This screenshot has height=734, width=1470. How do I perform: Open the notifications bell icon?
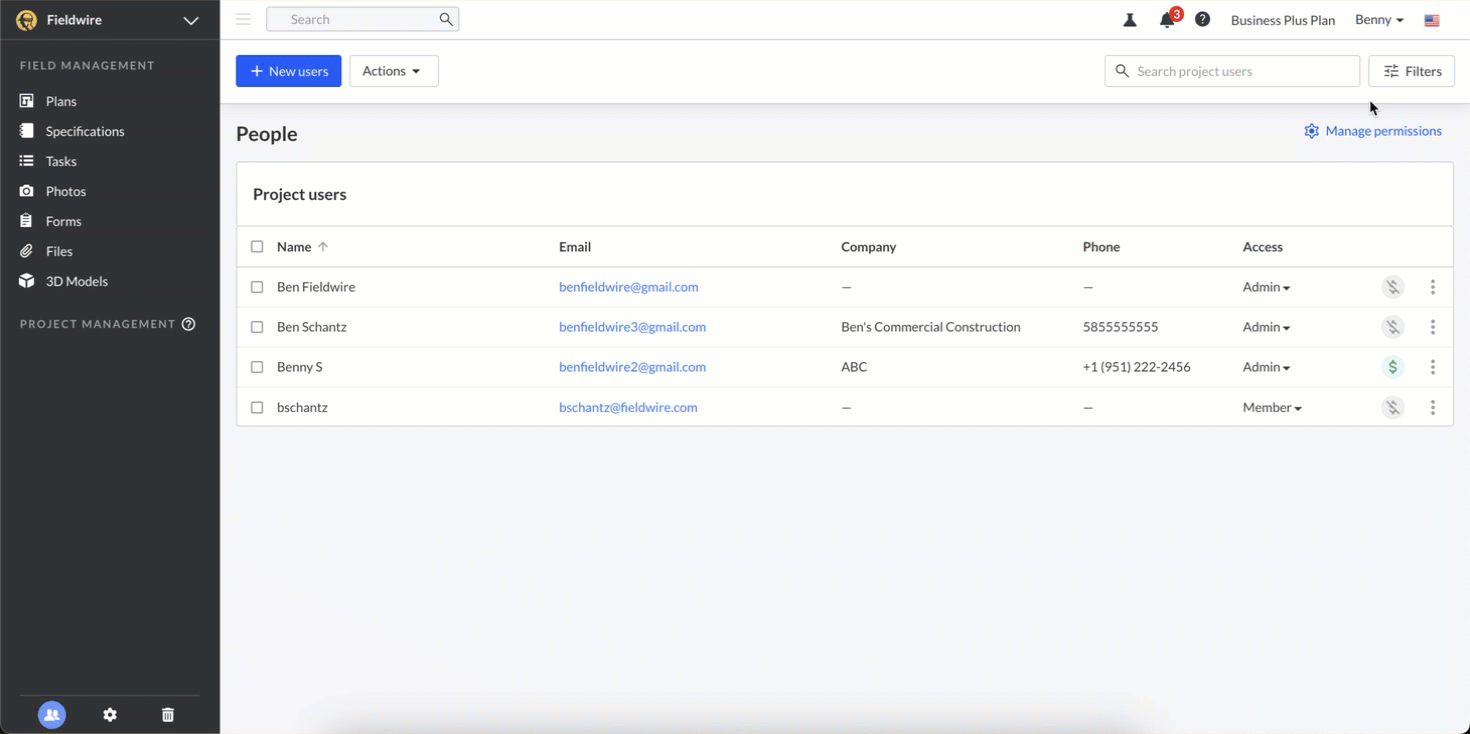click(x=1166, y=20)
